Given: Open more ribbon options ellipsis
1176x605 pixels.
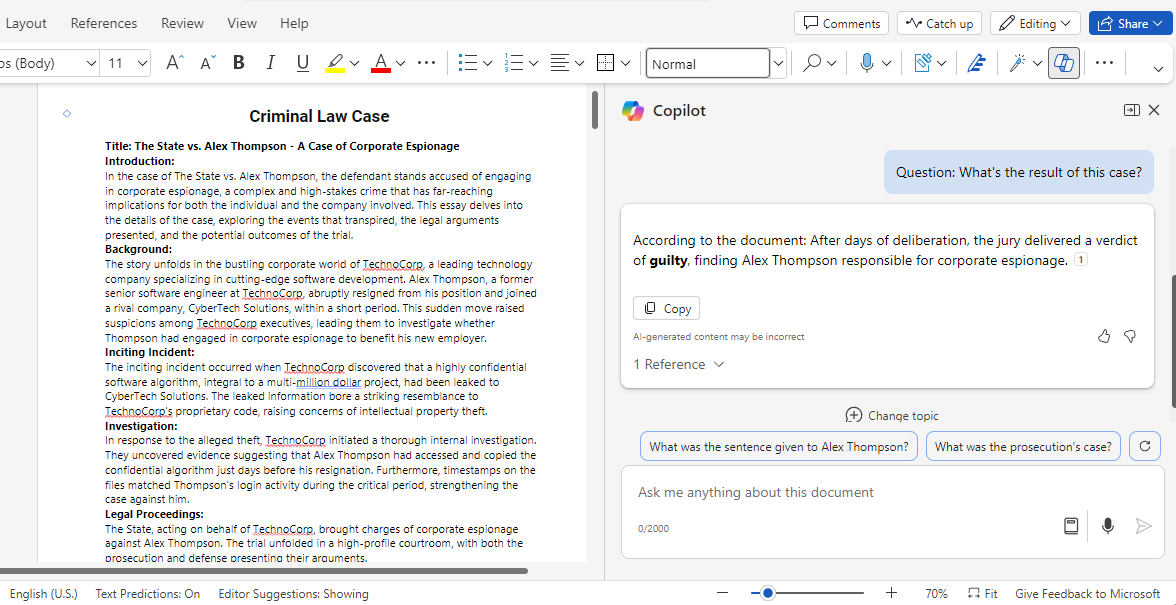Looking at the screenshot, I should 1104,64.
